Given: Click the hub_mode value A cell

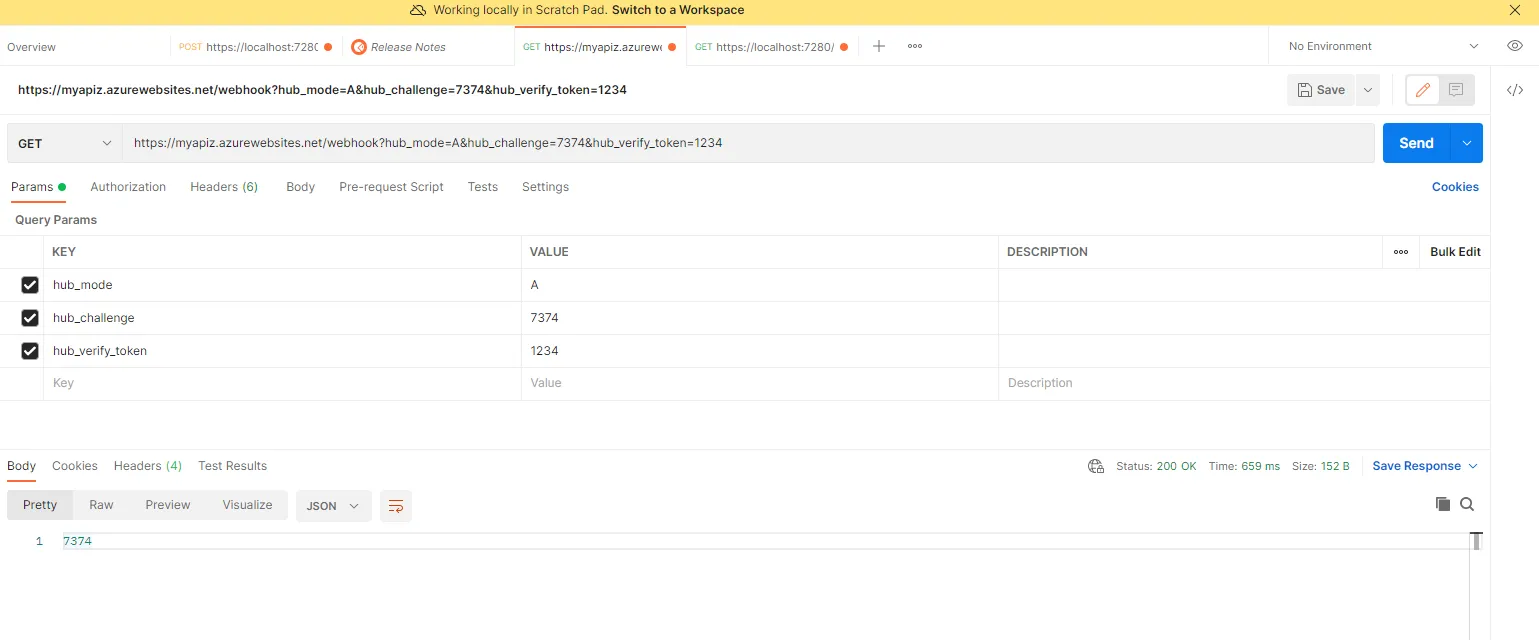Looking at the screenshot, I should coord(760,285).
